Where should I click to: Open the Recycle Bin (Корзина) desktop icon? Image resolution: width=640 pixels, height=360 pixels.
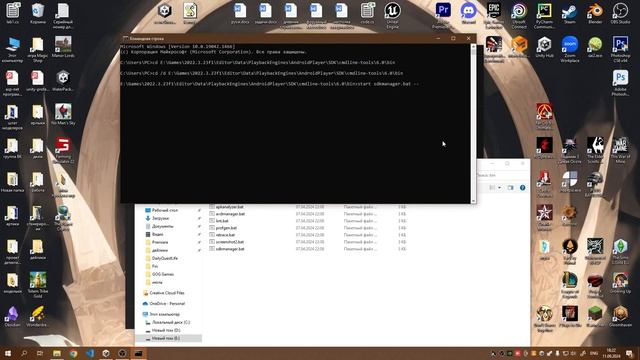click(x=38, y=13)
